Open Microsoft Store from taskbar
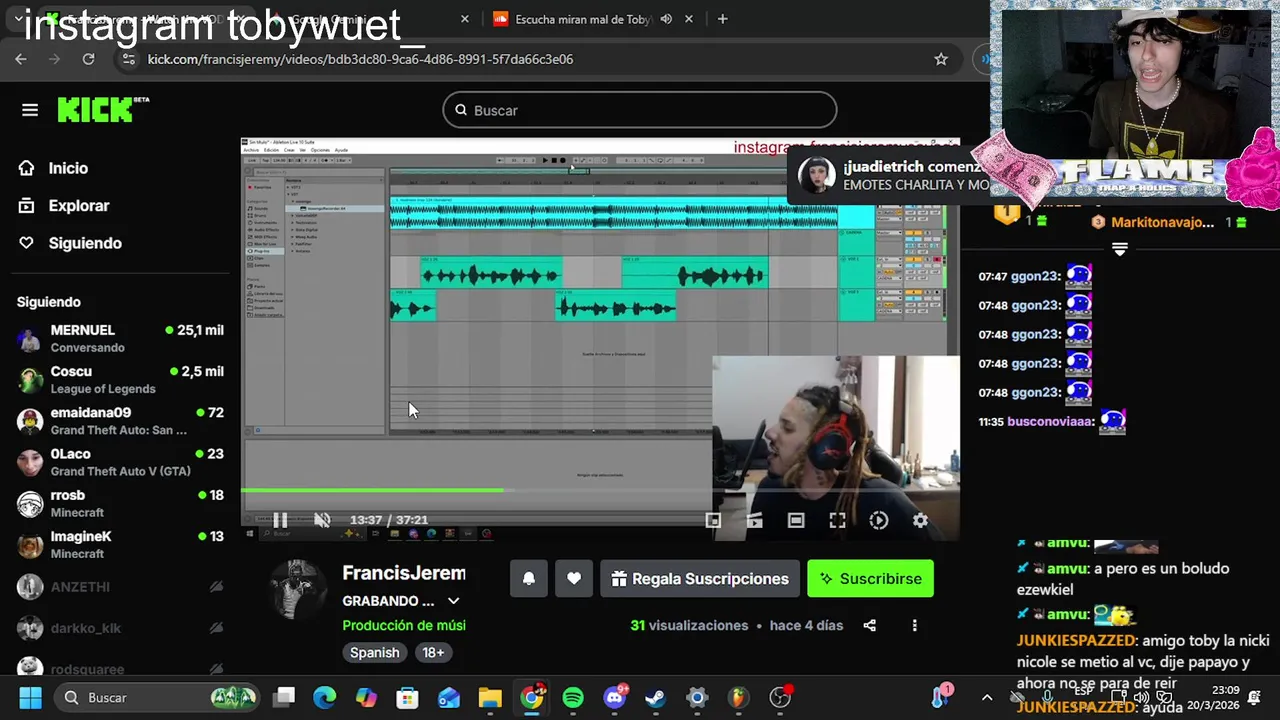Viewport: 1280px width, 720px height. pos(407,697)
